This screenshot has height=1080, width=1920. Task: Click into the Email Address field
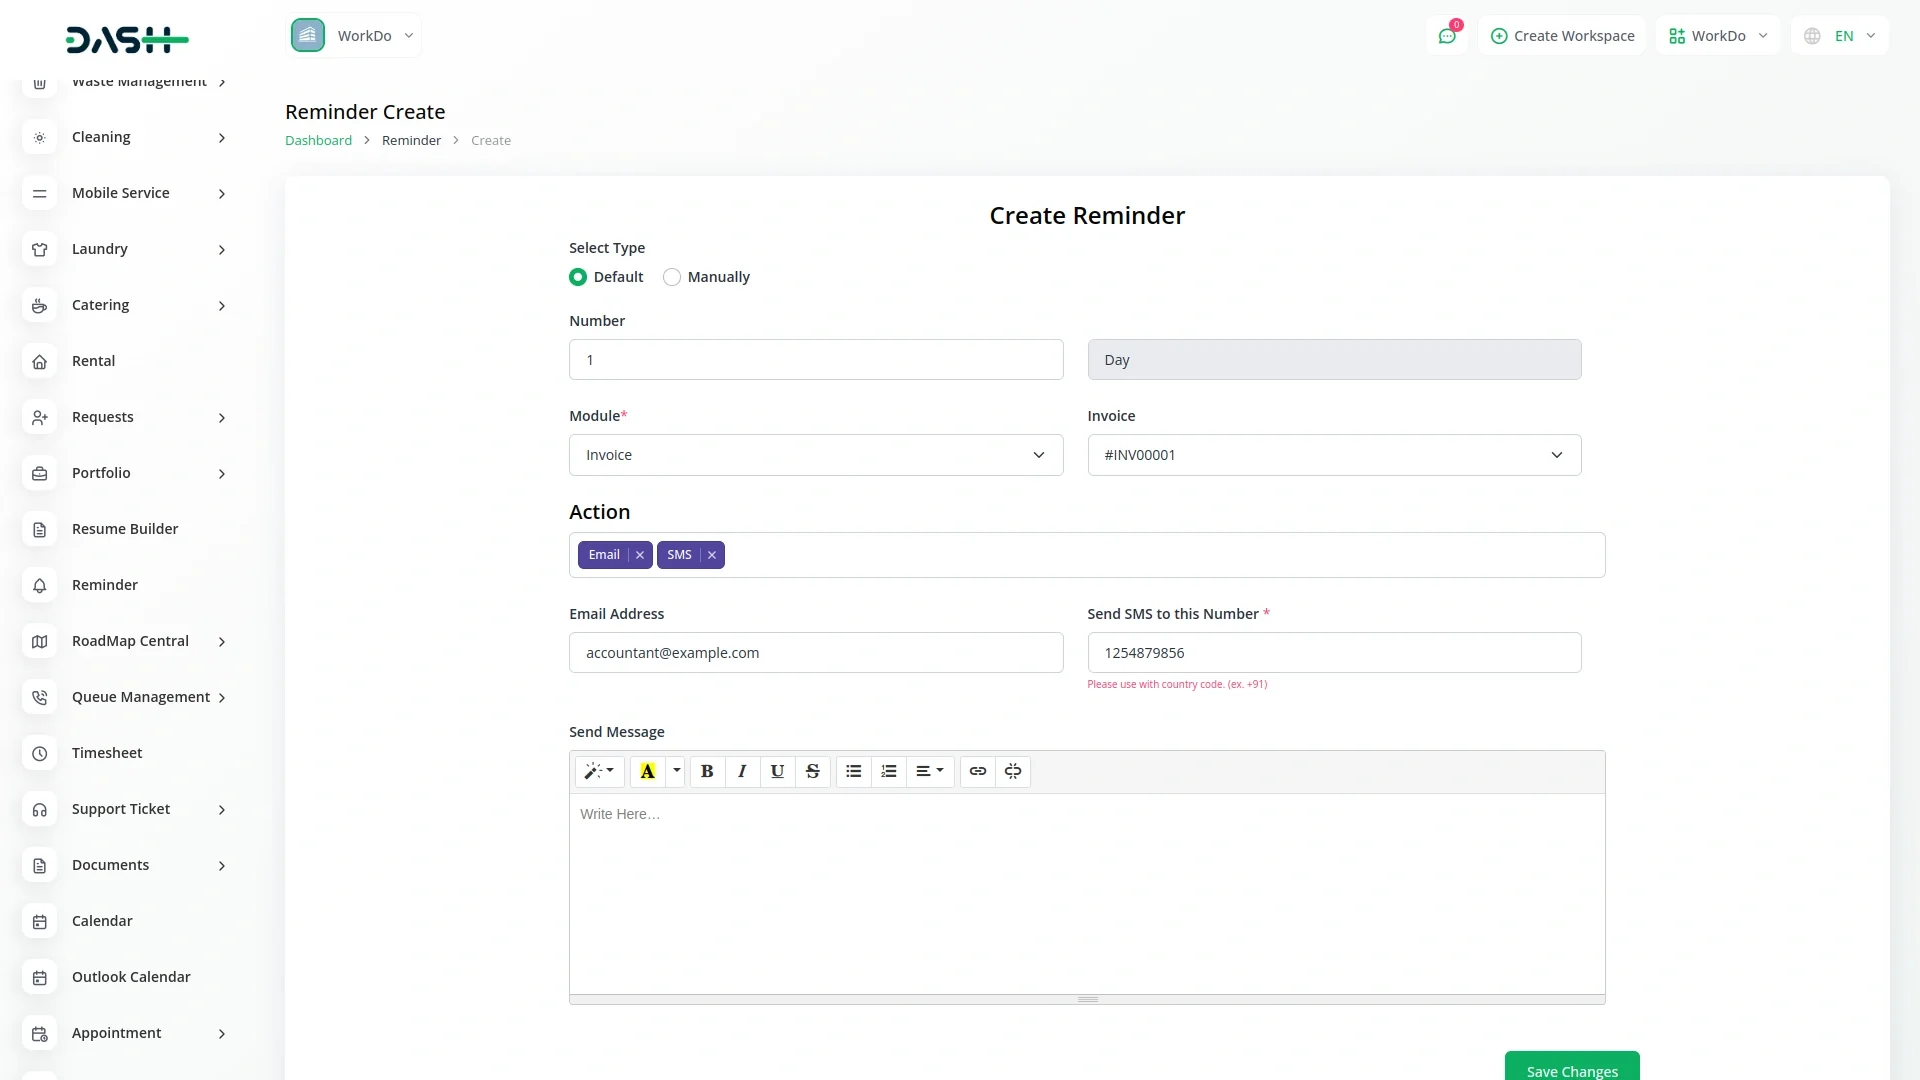(815, 653)
